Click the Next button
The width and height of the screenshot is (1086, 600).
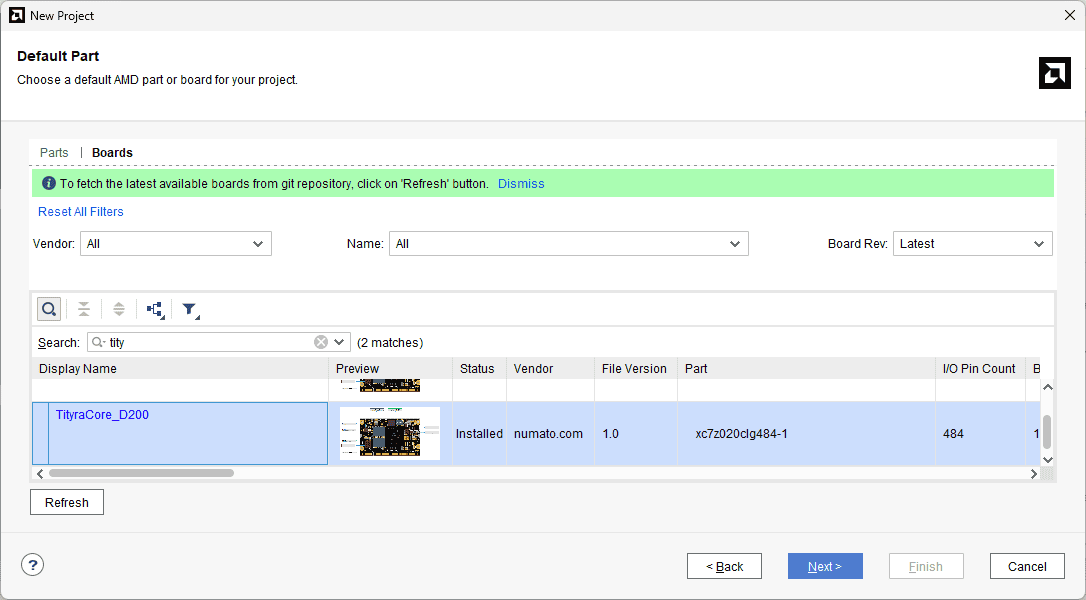tap(825, 566)
